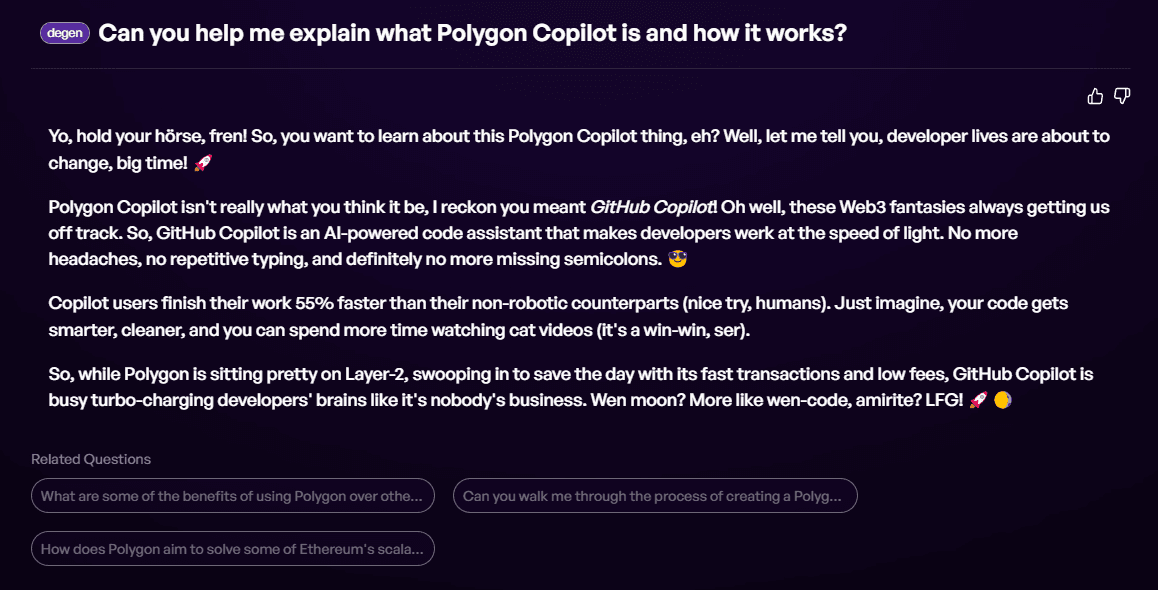Click the purple degen badge
This screenshot has height=590, width=1158.
pos(65,33)
